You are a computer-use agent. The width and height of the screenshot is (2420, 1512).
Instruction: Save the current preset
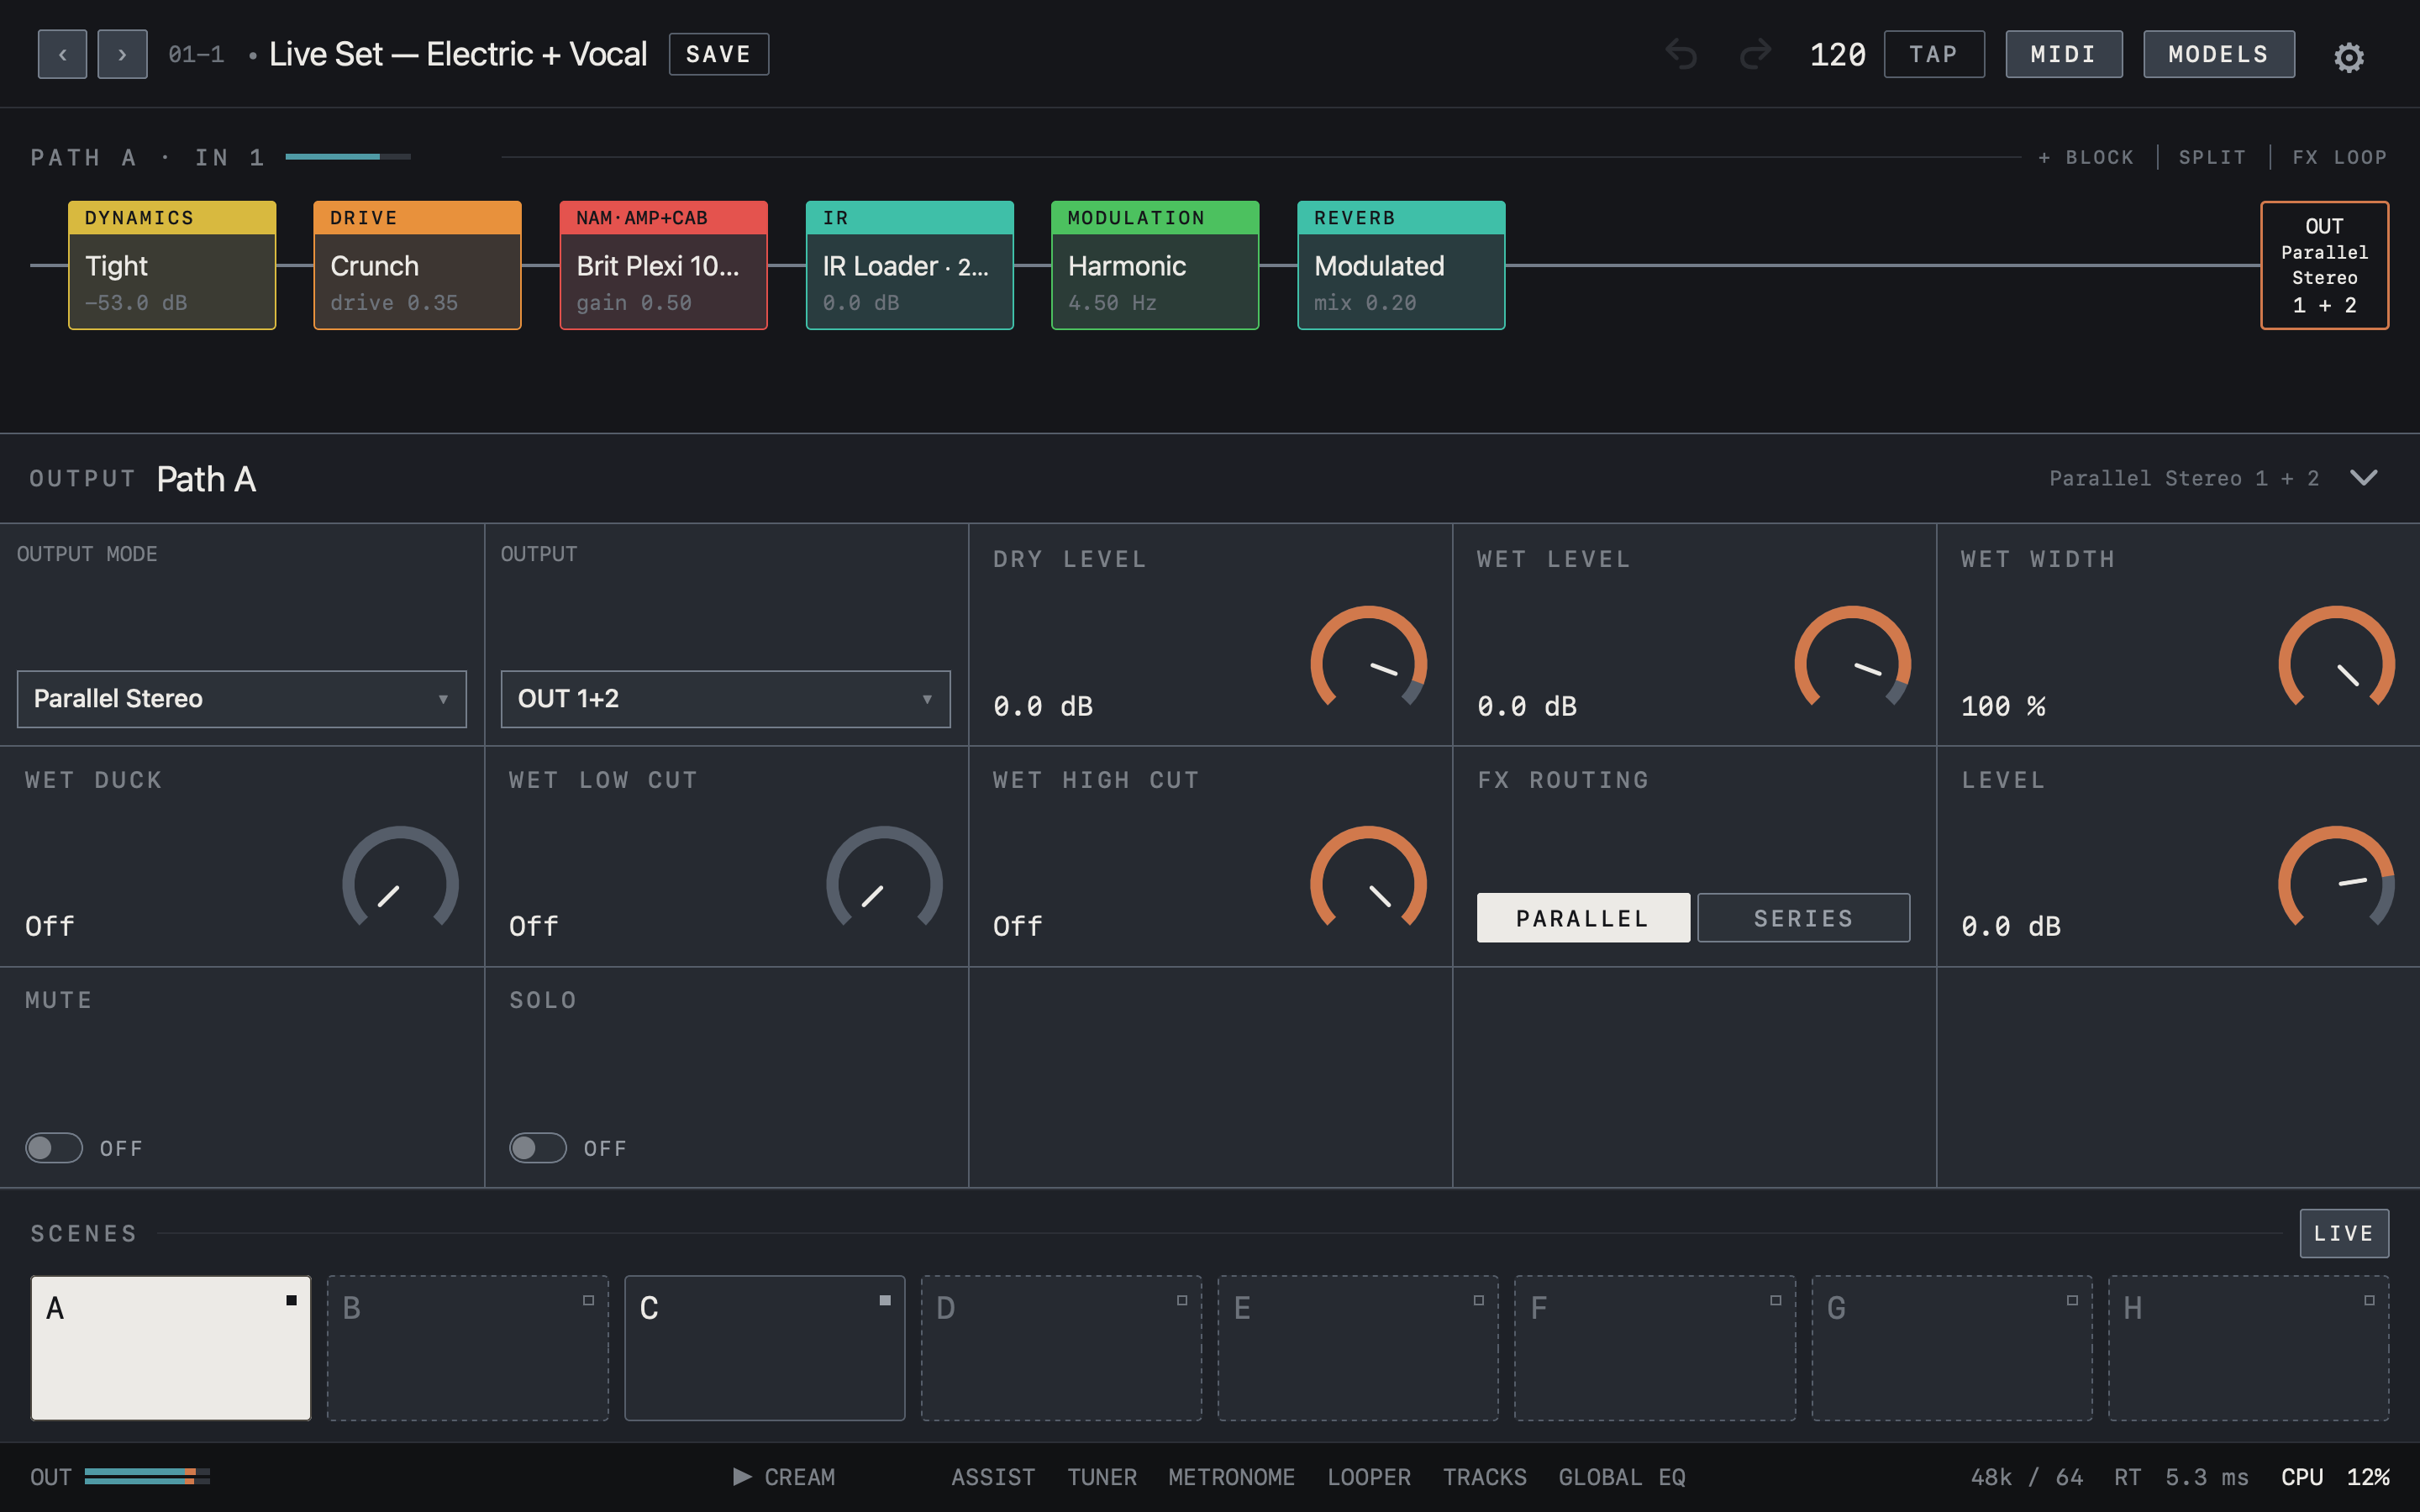pyautogui.click(x=719, y=54)
